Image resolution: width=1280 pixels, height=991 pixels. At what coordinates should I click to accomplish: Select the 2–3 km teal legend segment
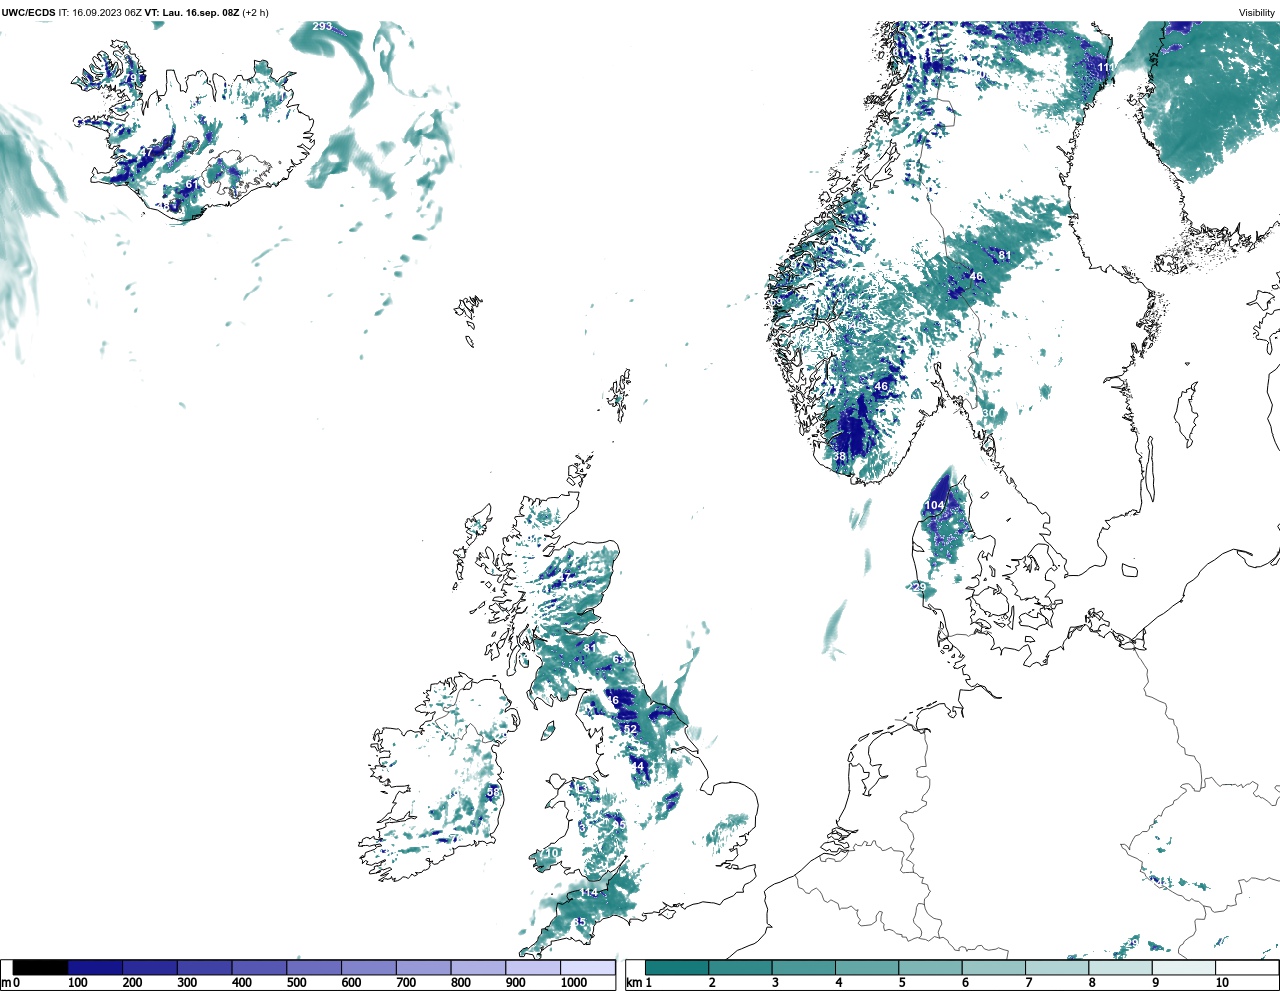[740, 967]
